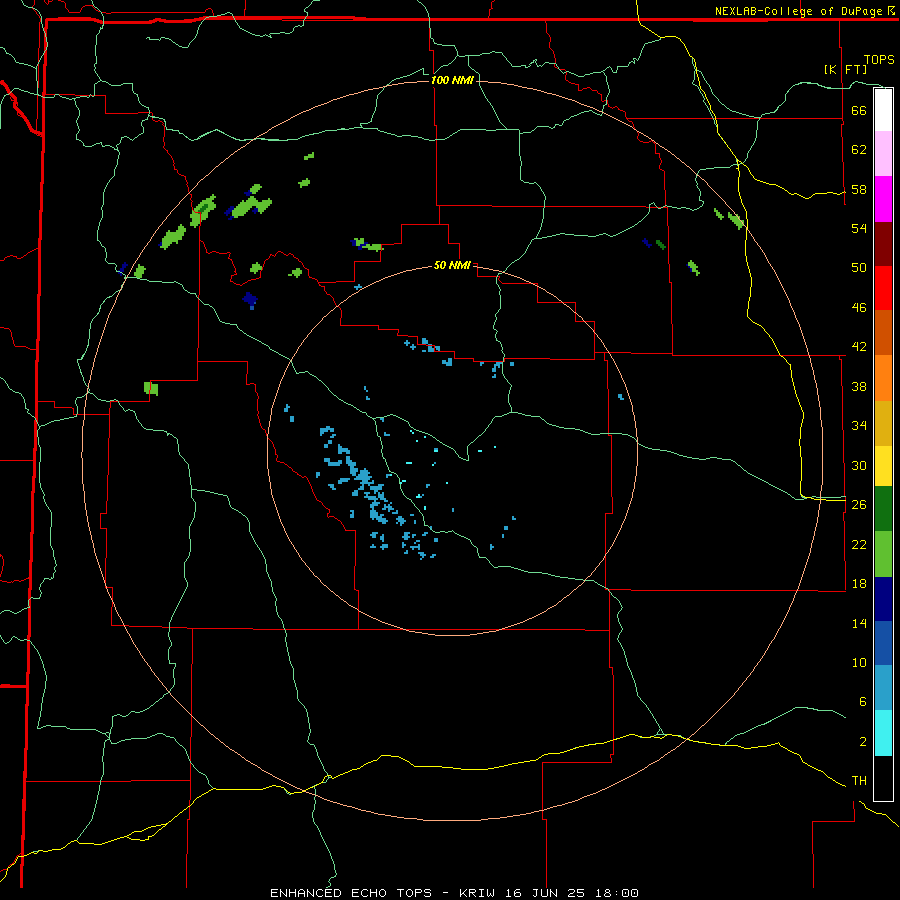The width and height of the screenshot is (900, 900).
Task: Click the '100 NMI' range ring label
Action: [x=452, y=80]
